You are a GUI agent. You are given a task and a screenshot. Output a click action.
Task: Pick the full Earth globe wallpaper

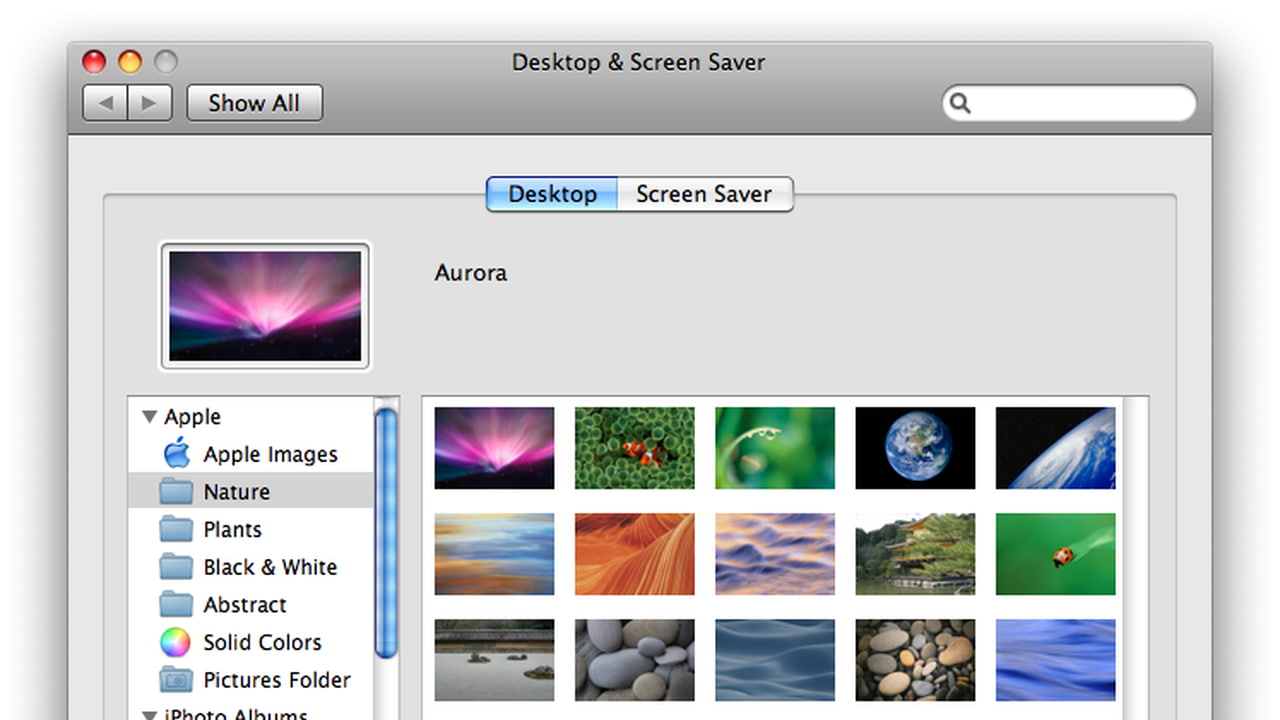(914, 448)
